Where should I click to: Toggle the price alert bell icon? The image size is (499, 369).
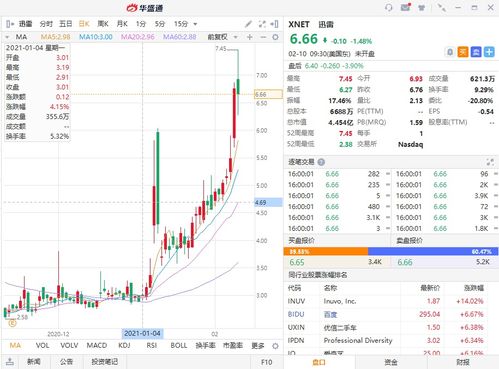click(450, 52)
